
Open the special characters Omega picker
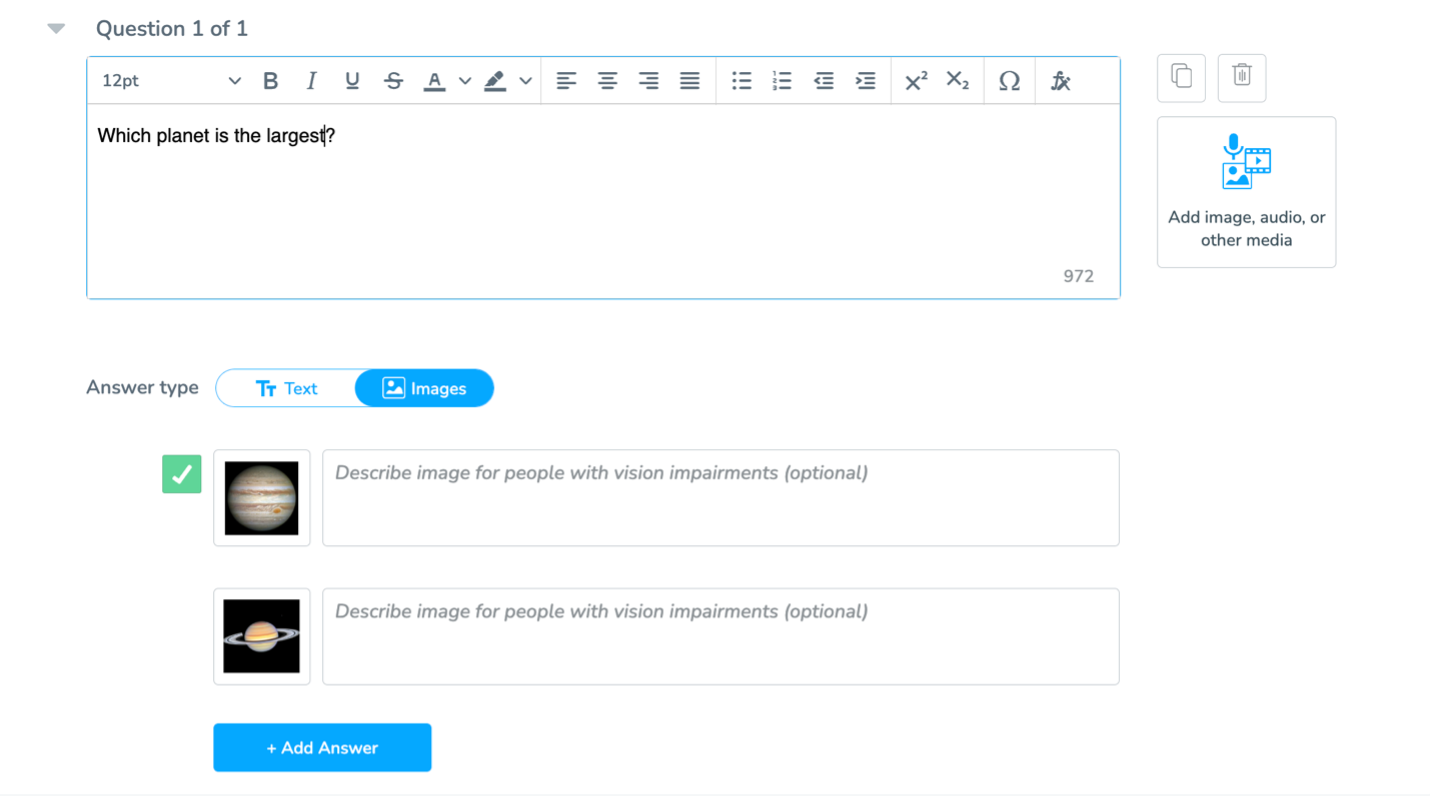(x=1010, y=81)
